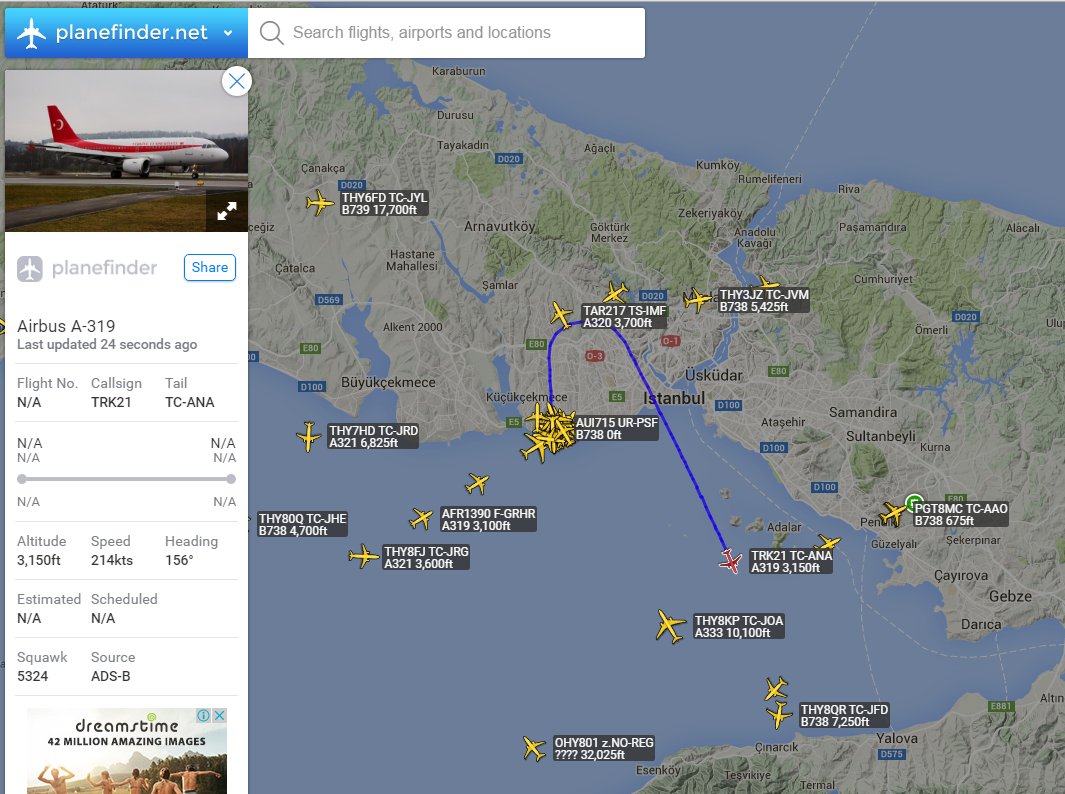The width and height of the screenshot is (1065, 794).
Task: Click the AFR1390 F-GRHR flight label
Action: 488,520
